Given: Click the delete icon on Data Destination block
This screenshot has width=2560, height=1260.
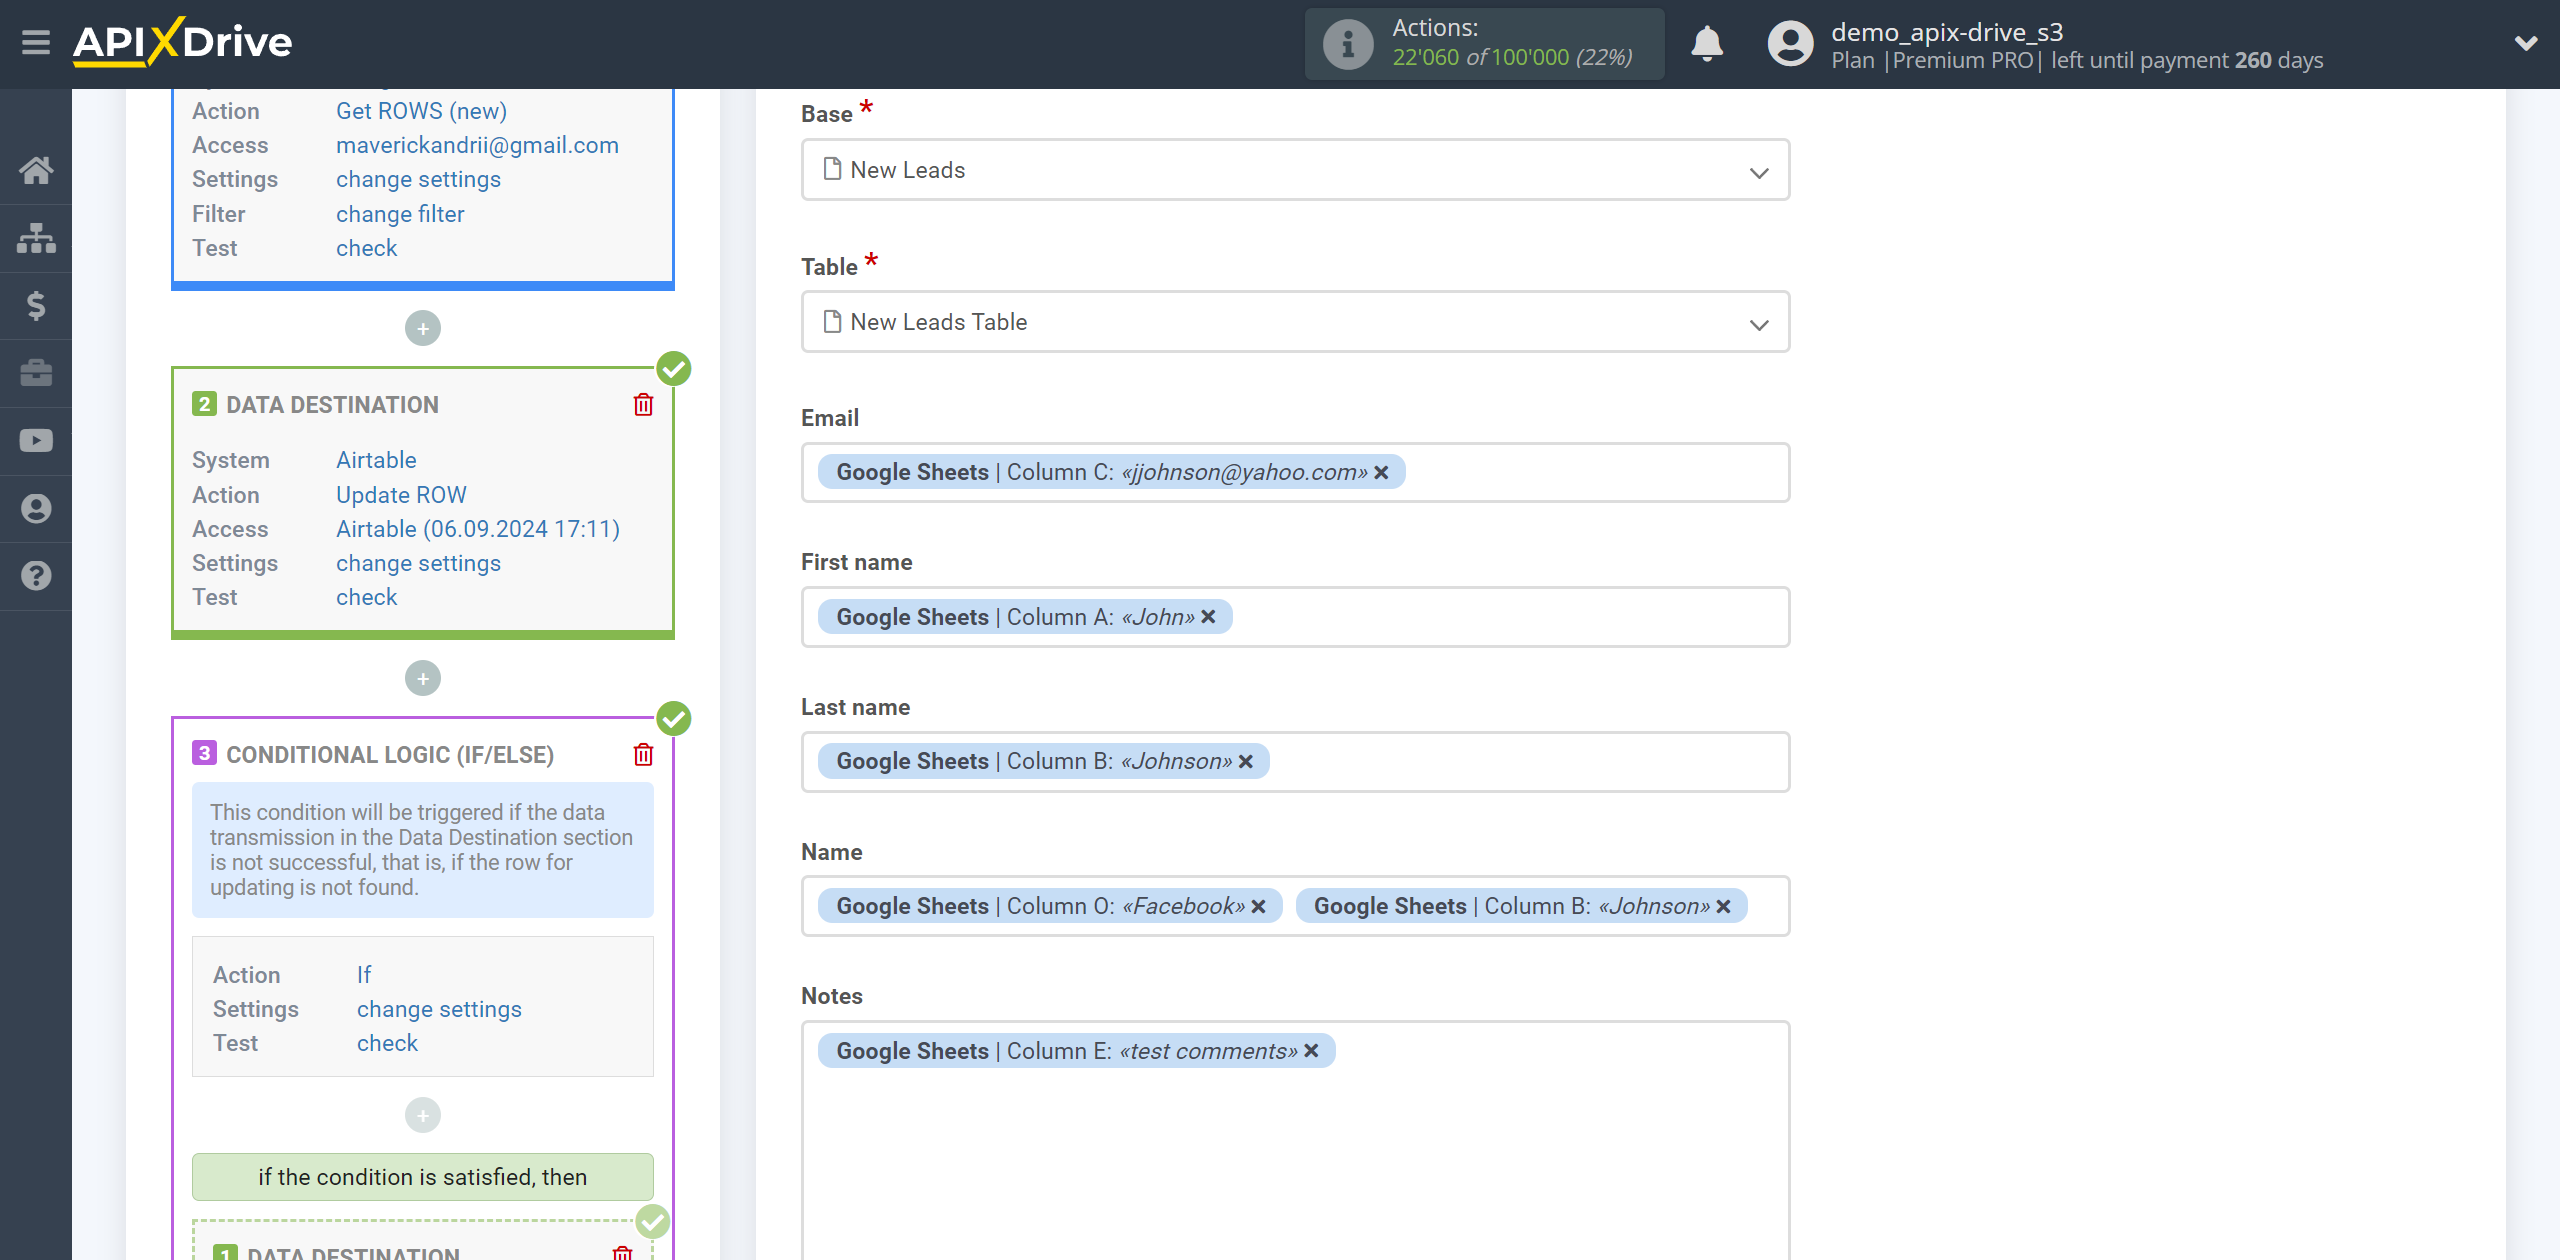Looking at the screenshot, I should (x=642, y=405).
